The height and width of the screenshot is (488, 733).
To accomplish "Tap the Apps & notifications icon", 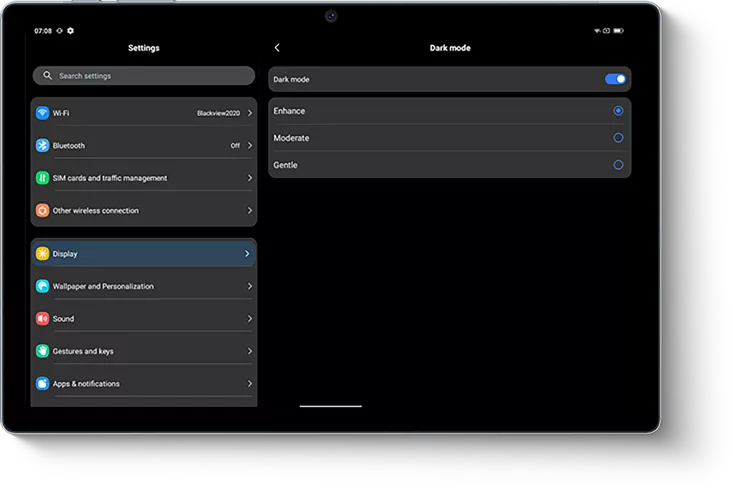I will point(42,384).
